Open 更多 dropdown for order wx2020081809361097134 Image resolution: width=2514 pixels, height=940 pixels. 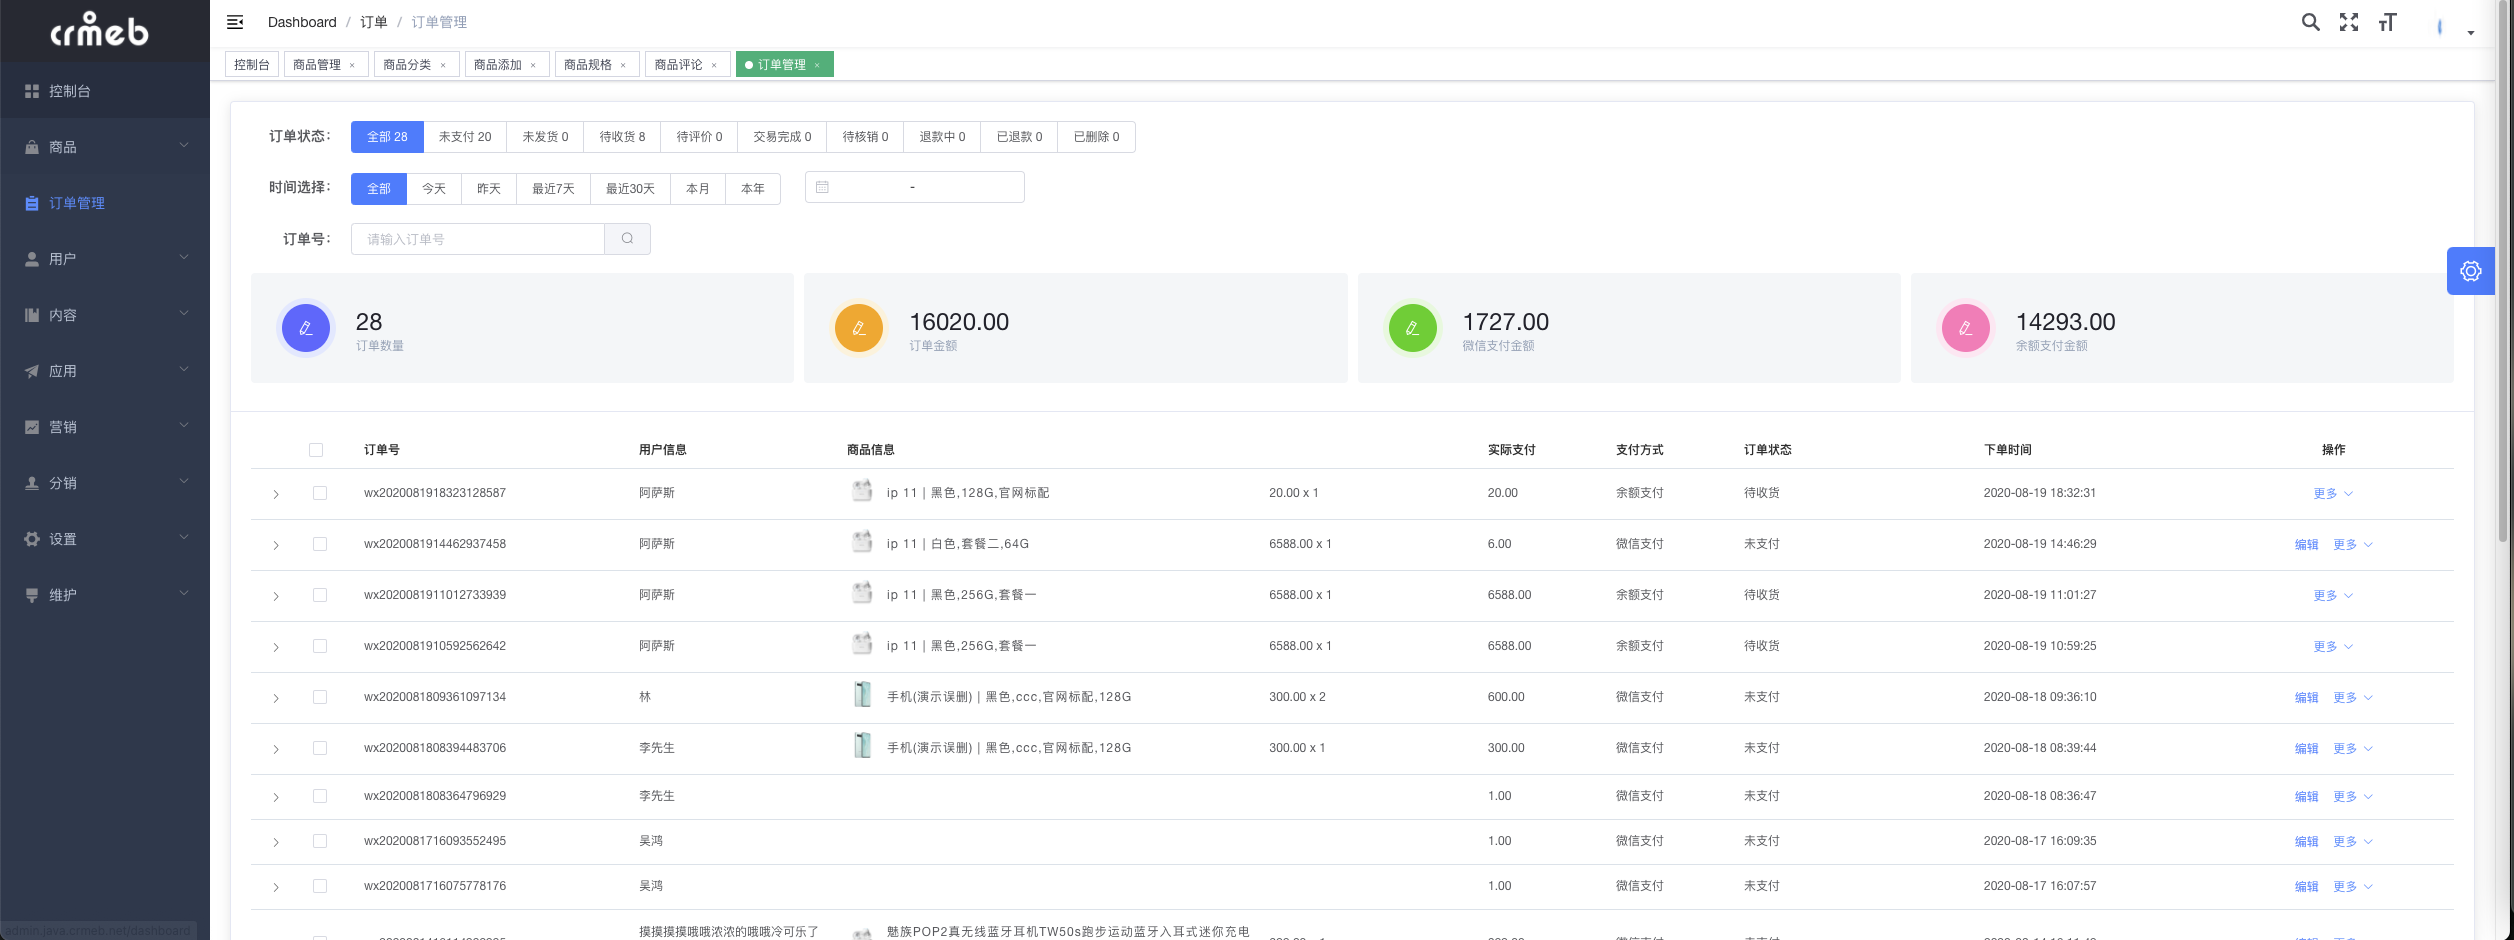2353,697
